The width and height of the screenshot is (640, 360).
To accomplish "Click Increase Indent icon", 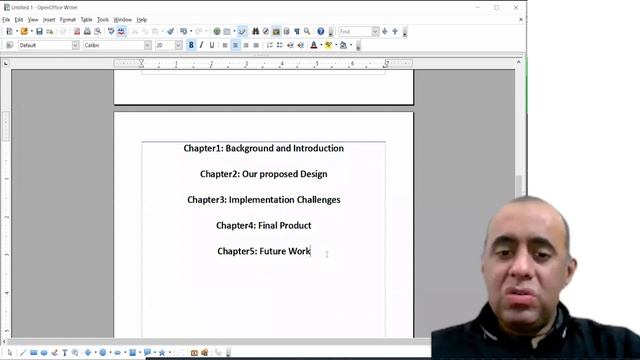I will pyautogui.click(x=300, y=45).
